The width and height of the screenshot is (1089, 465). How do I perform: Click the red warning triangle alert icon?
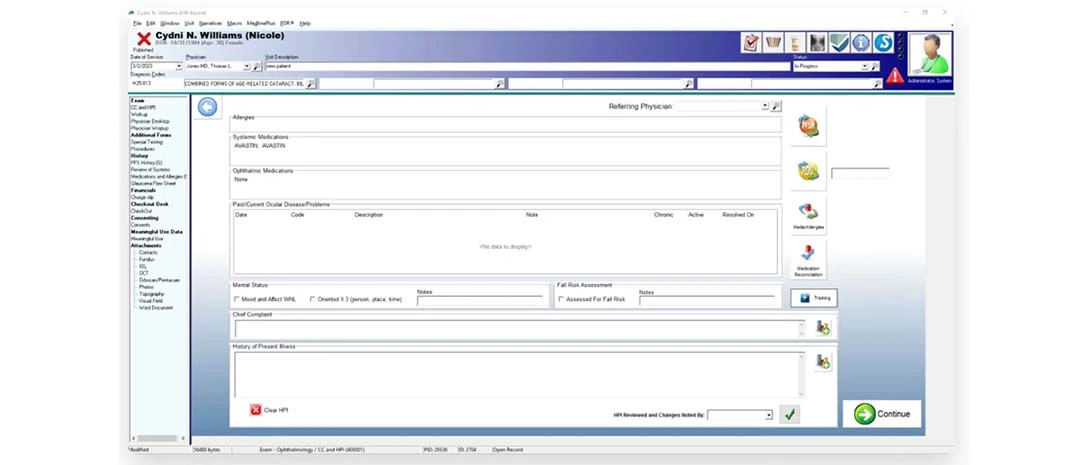[895, 76]
